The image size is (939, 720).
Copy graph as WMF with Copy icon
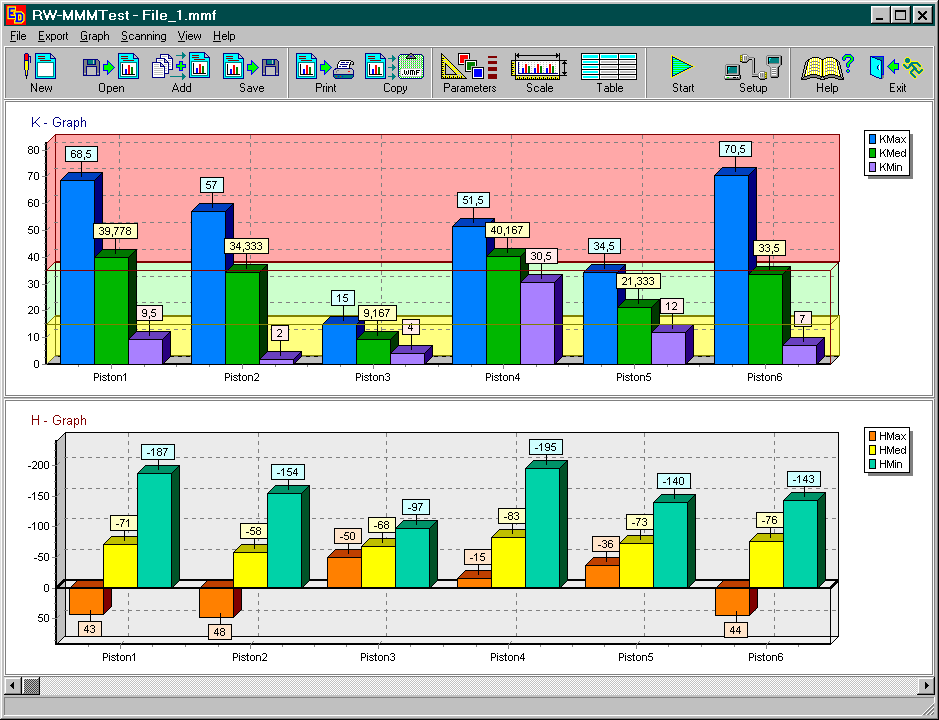tap(395, 68)
